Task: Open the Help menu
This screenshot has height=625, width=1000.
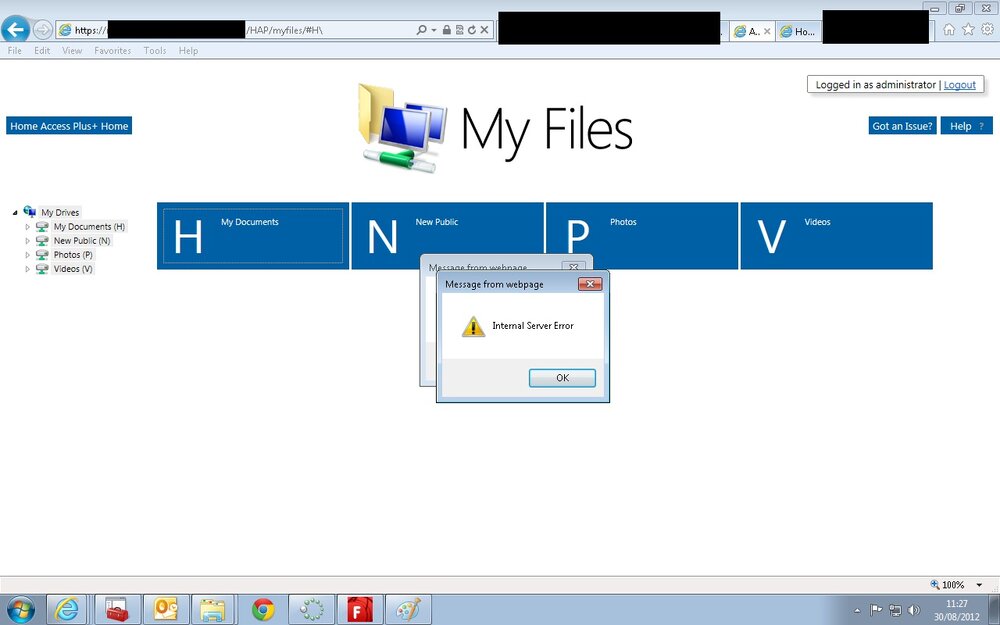Action: (188, 50)
